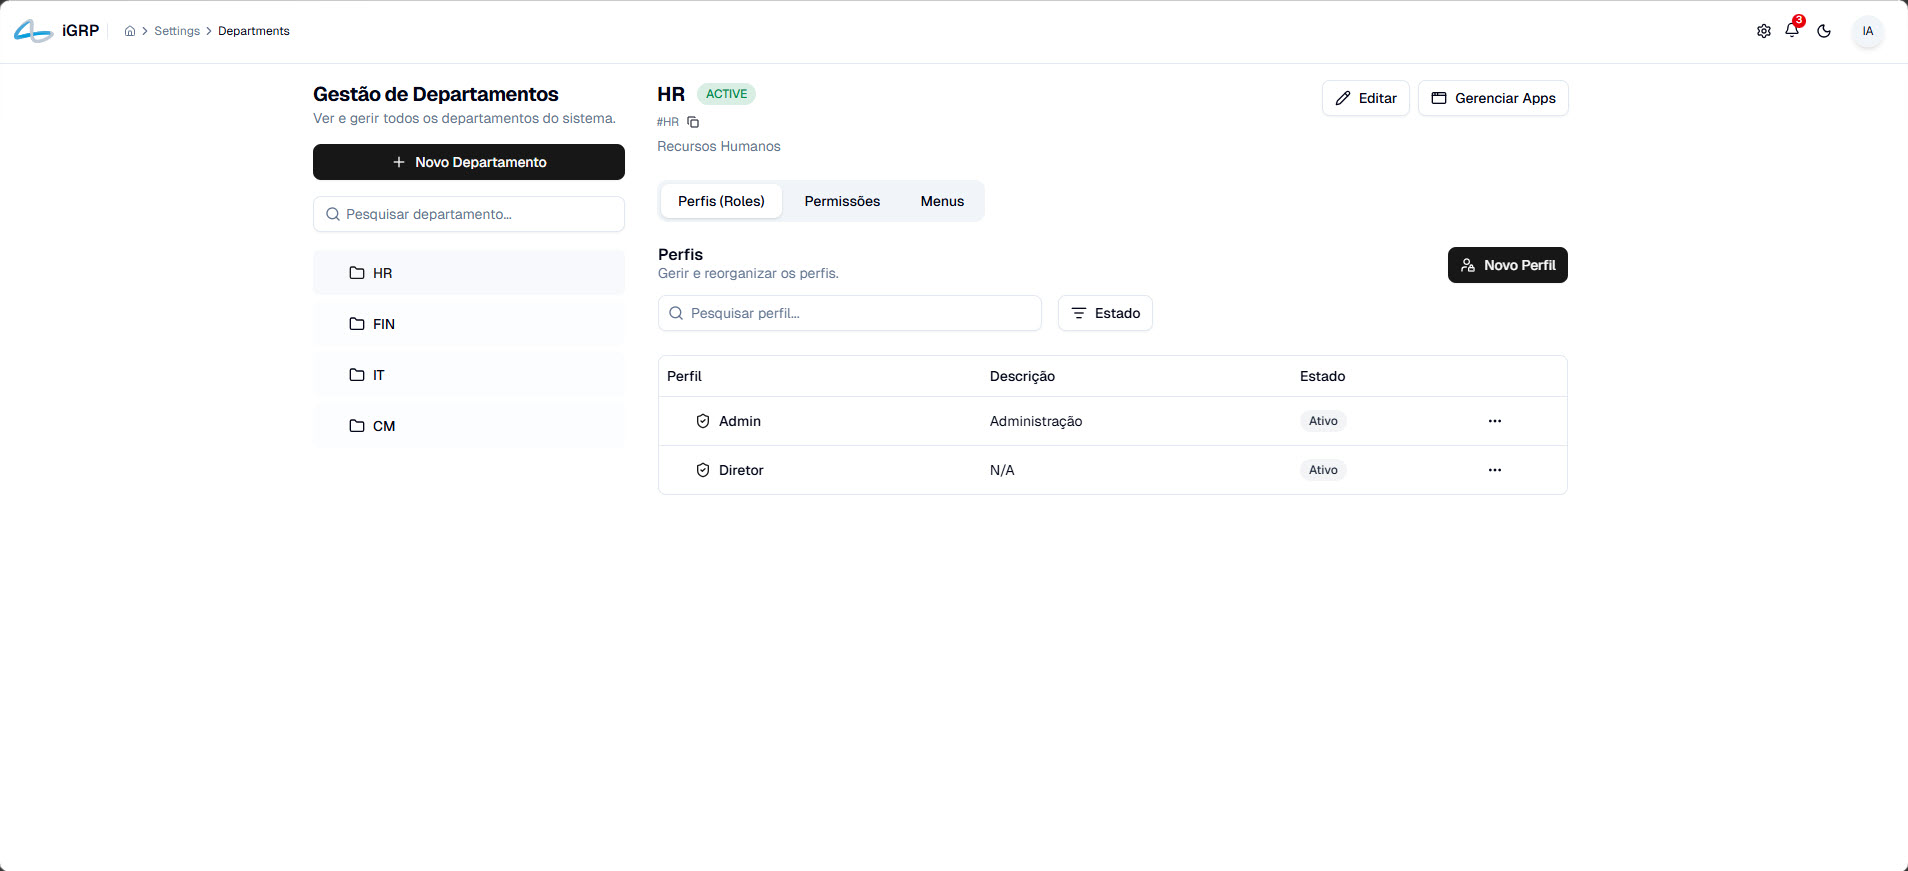1908x871 pixels.
Task: Select the IT department name
Action: [x=379, y=375]
